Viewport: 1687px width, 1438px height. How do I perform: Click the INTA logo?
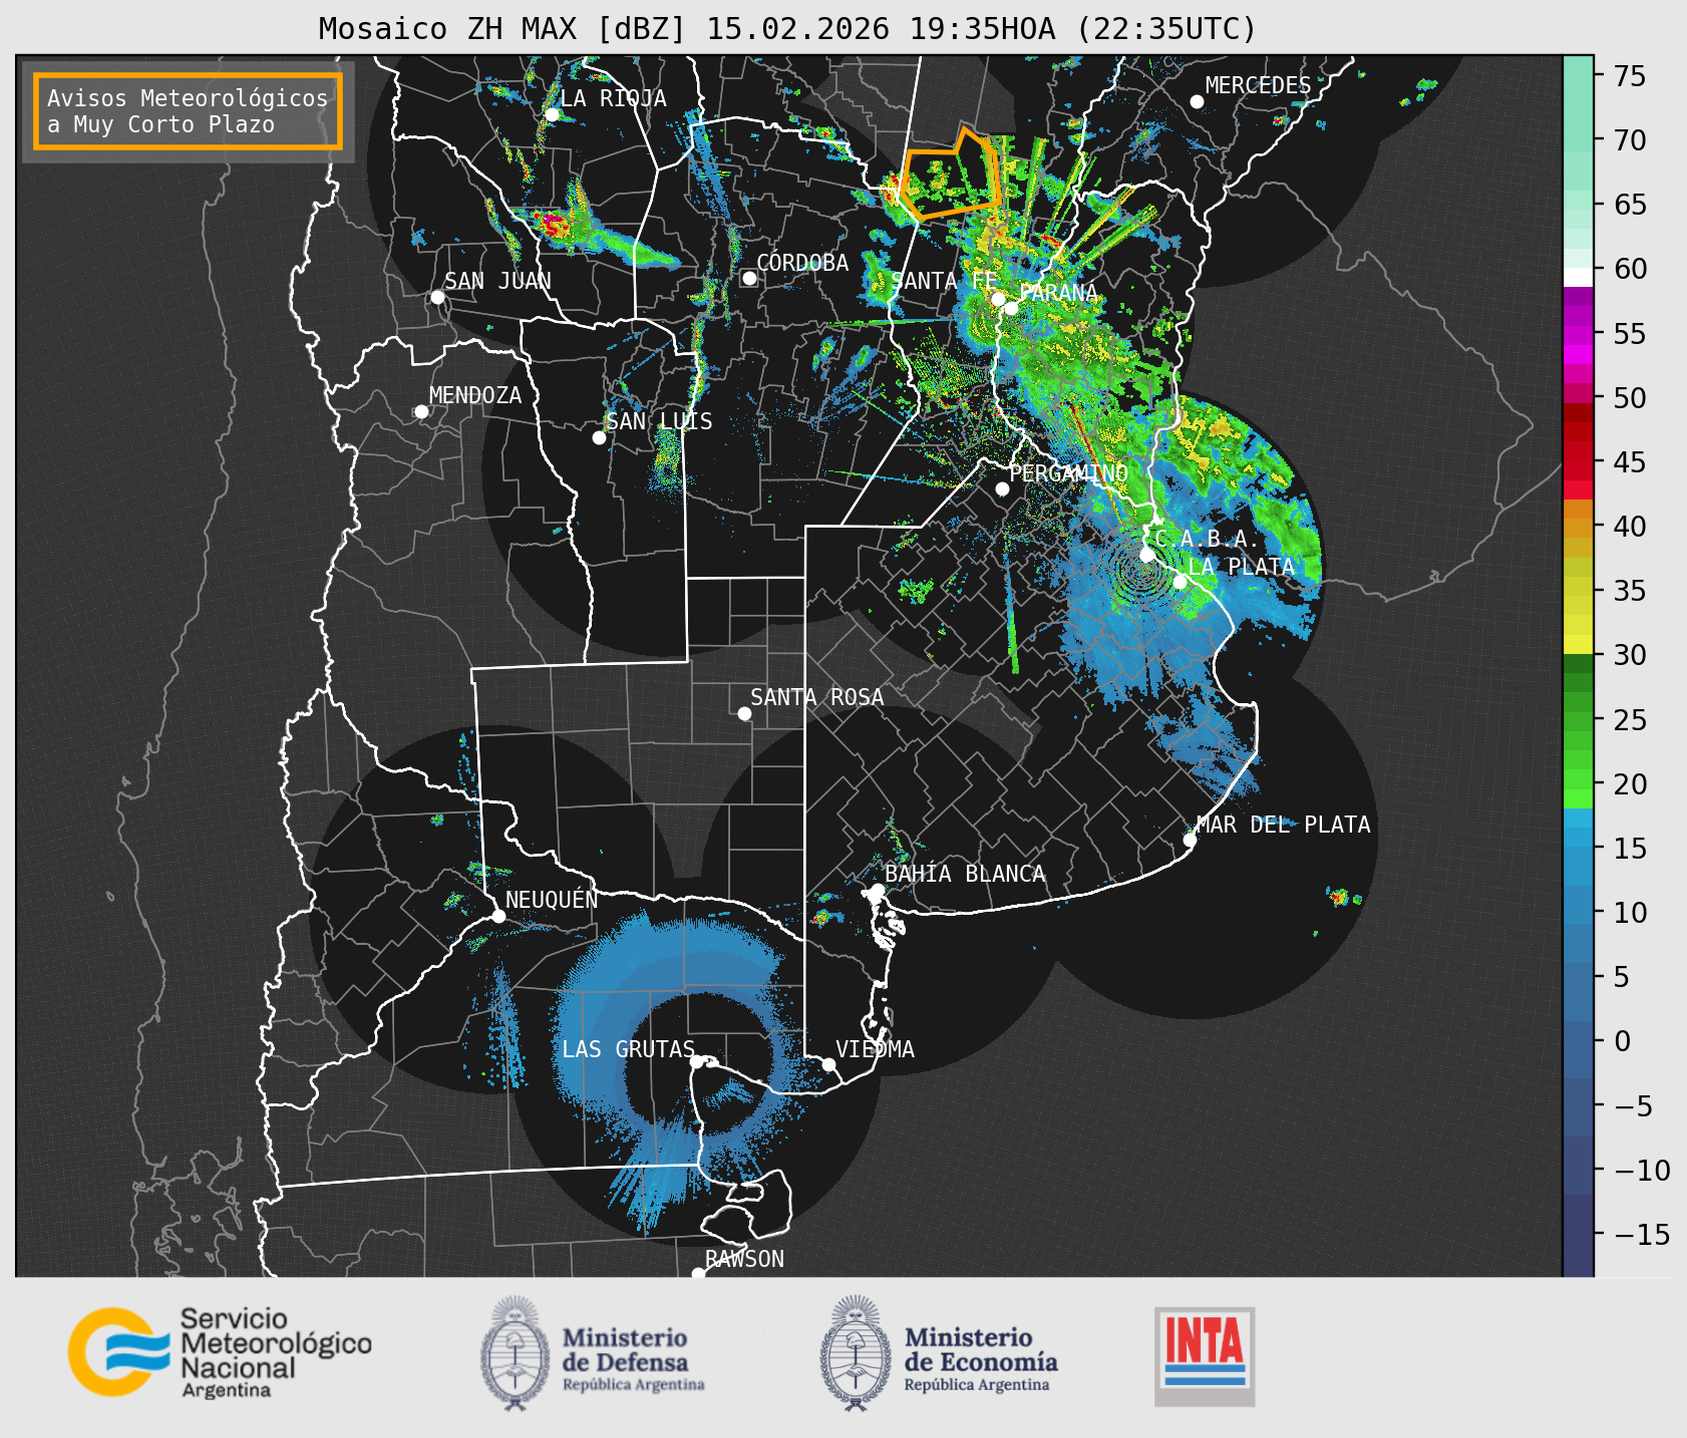tap(1204, 1356)
